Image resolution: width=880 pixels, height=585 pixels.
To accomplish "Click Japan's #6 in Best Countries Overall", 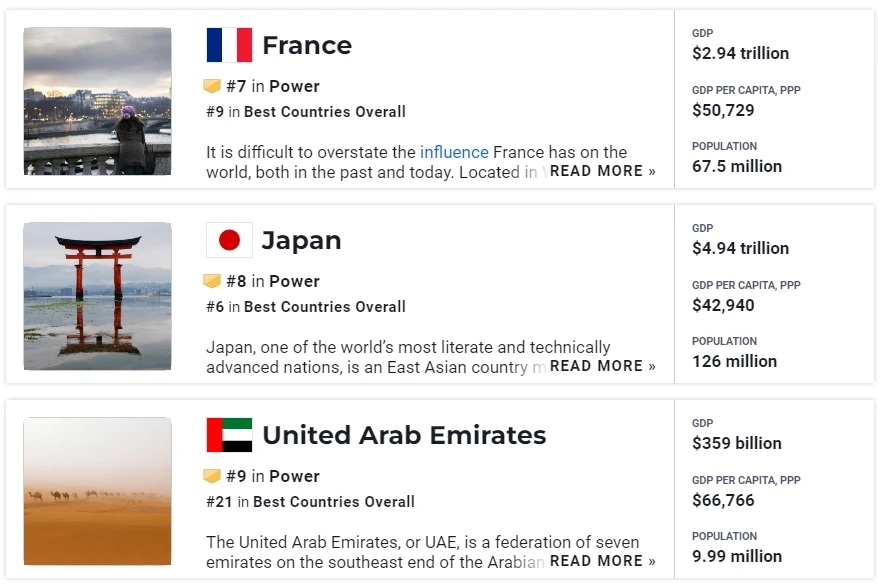I will pyautogui.click(x=306, y=307).
